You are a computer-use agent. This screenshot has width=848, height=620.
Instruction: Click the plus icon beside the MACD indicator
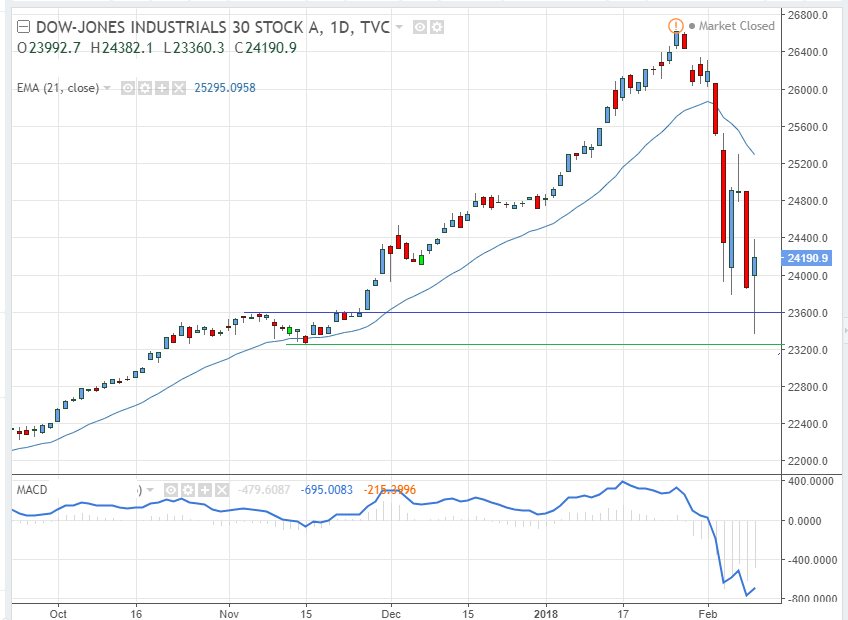click(x=205, y=490)
